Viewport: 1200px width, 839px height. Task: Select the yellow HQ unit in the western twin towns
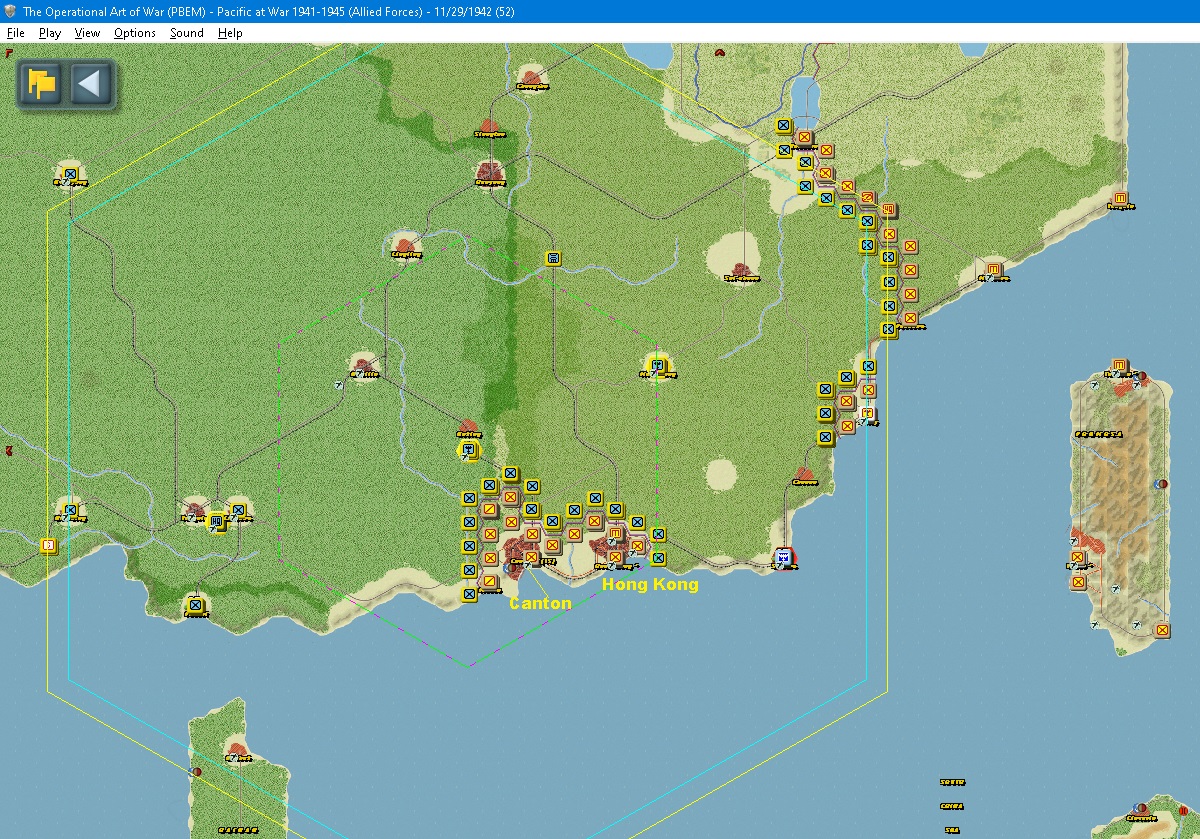[216, 521]
